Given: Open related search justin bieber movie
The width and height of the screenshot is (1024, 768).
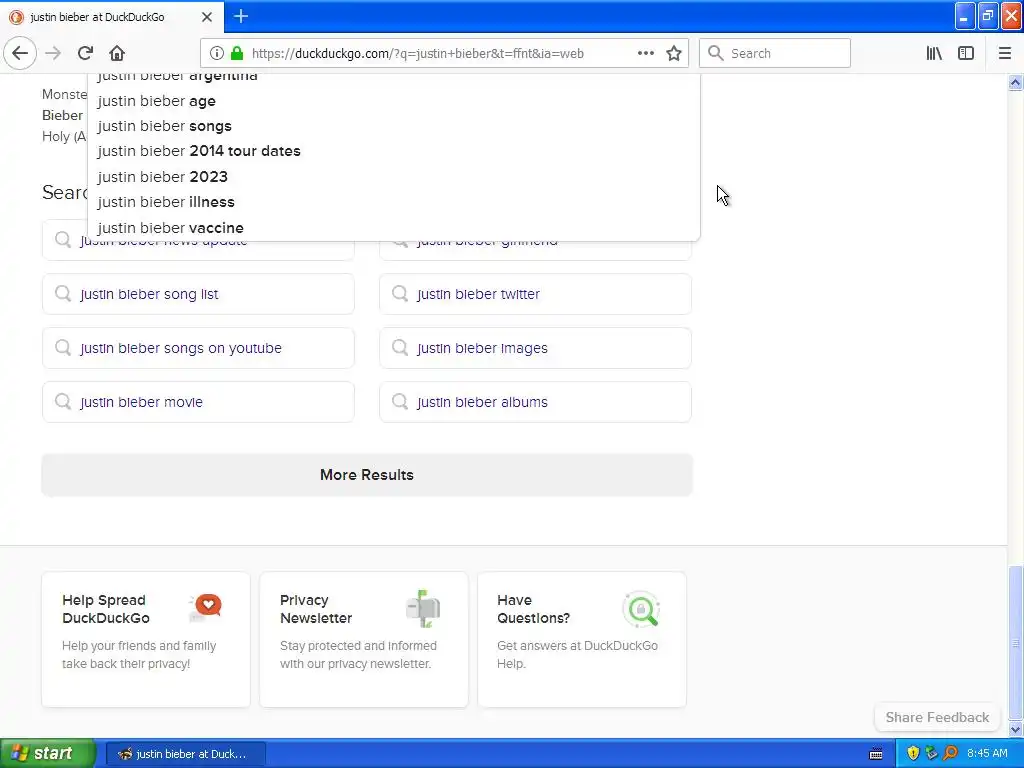Looking at the screenshot, I should tap(199, 402).
